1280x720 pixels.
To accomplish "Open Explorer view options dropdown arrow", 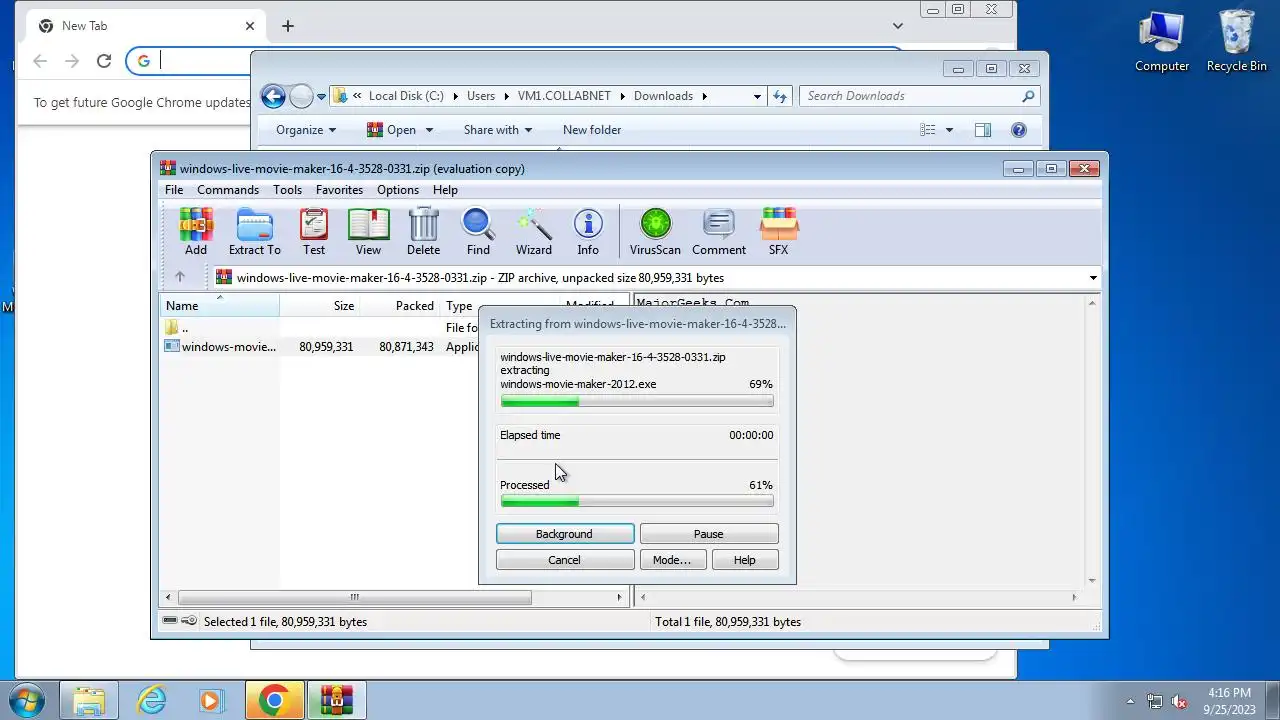I will pos(949,130).
